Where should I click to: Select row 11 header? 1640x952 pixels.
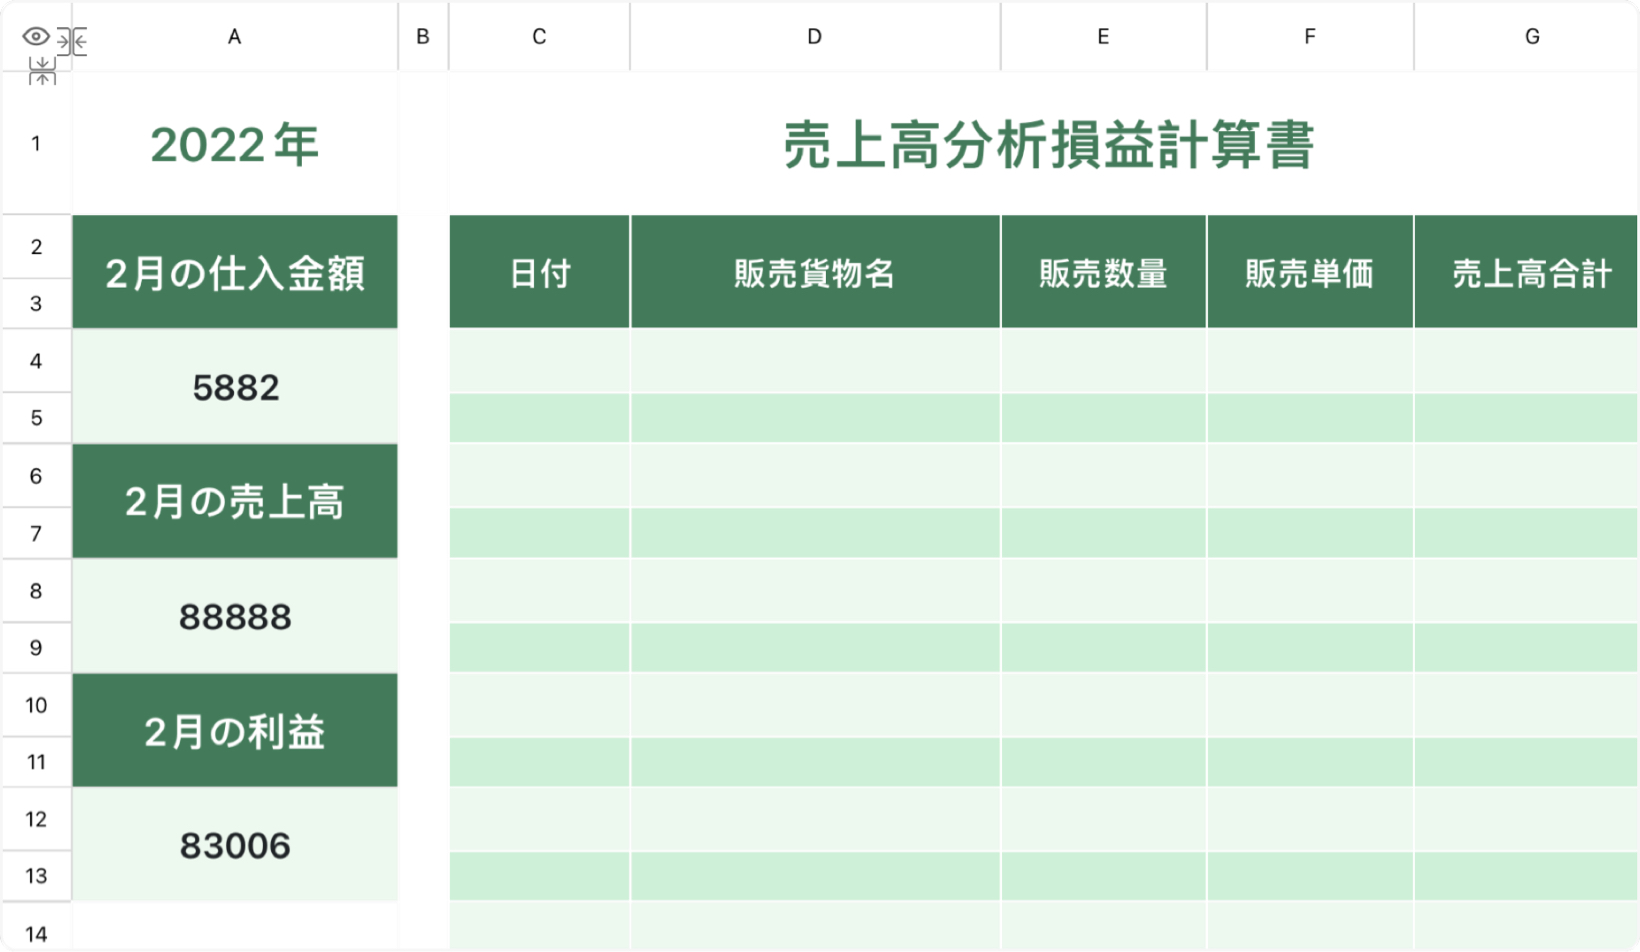(36, 762)
